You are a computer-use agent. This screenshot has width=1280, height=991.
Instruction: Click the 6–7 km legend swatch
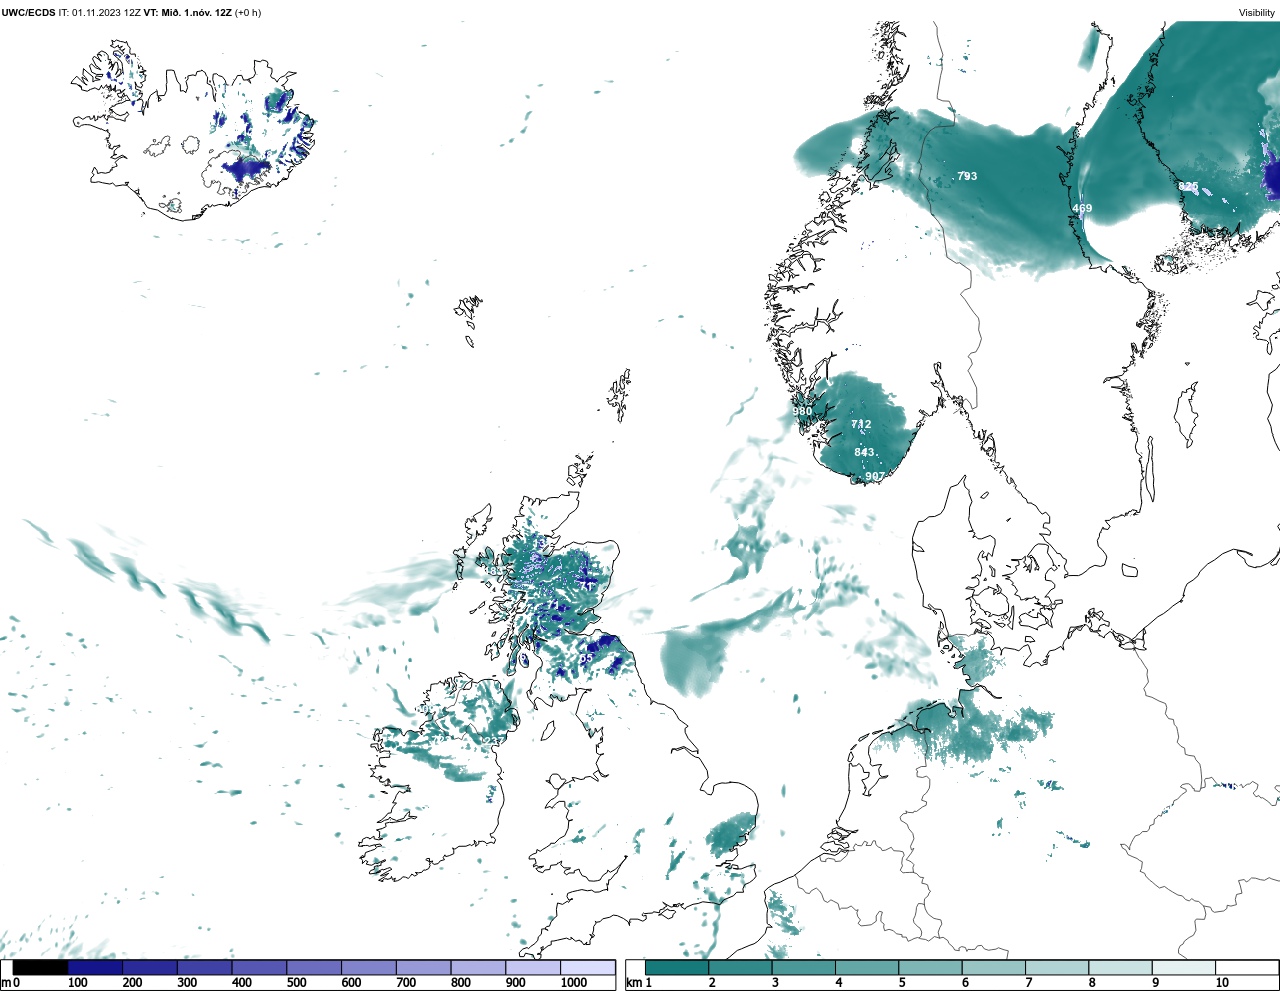[x=993, y=967]
